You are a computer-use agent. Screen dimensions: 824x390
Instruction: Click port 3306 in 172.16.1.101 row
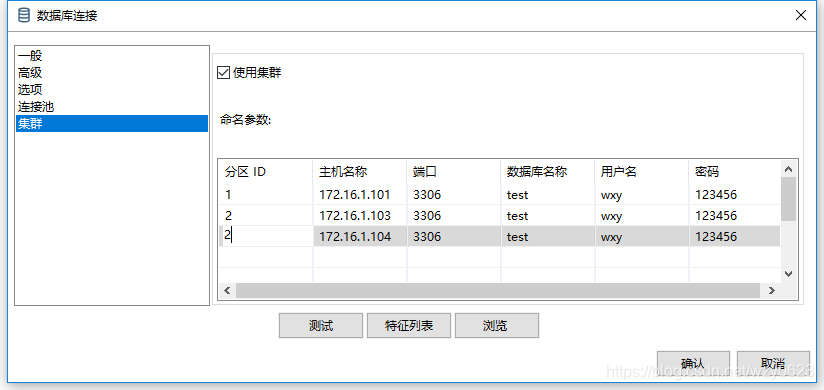454,194
